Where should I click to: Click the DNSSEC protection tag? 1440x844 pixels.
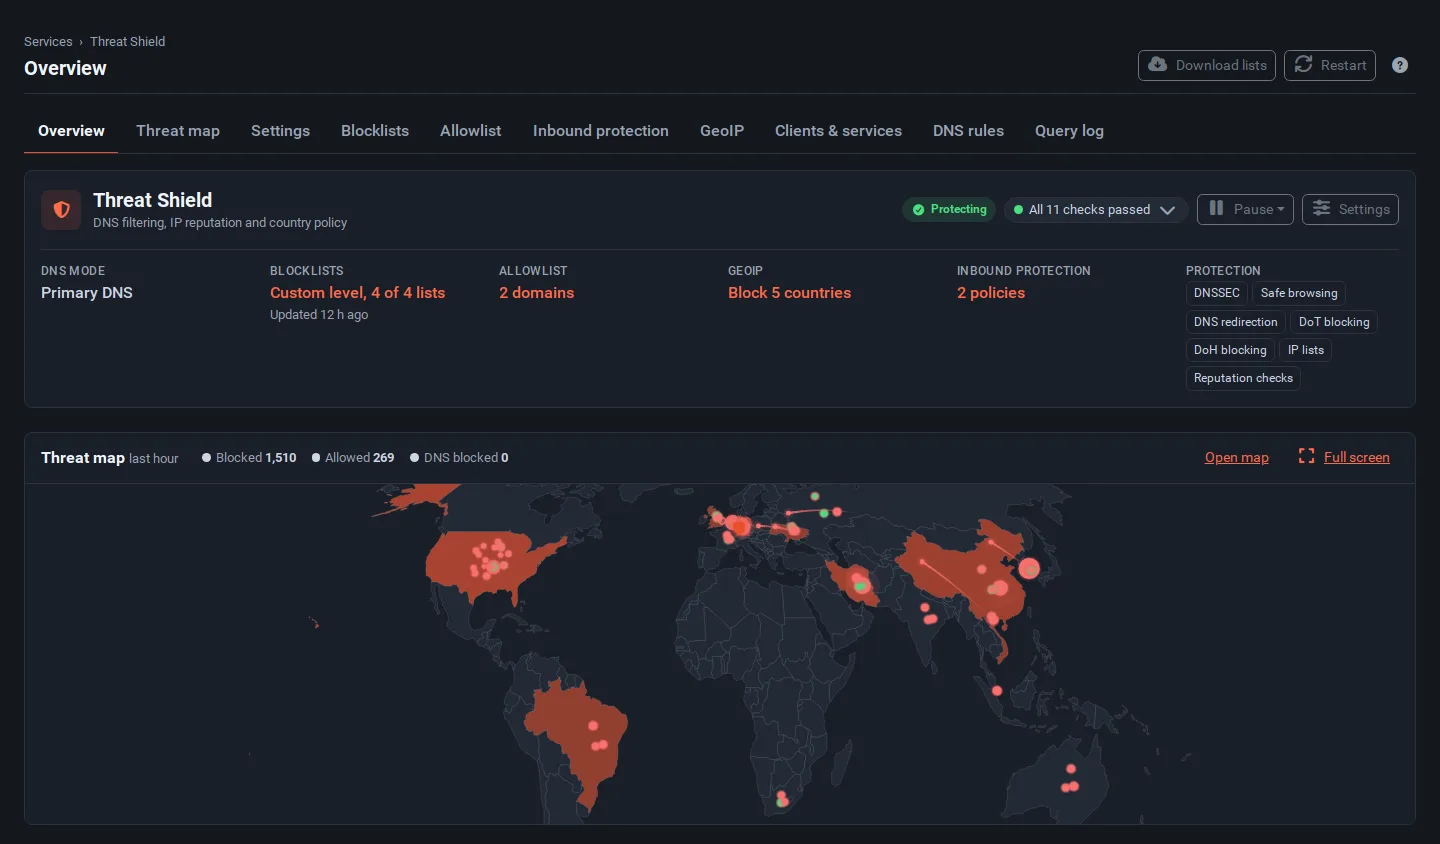click(1216, 293)
